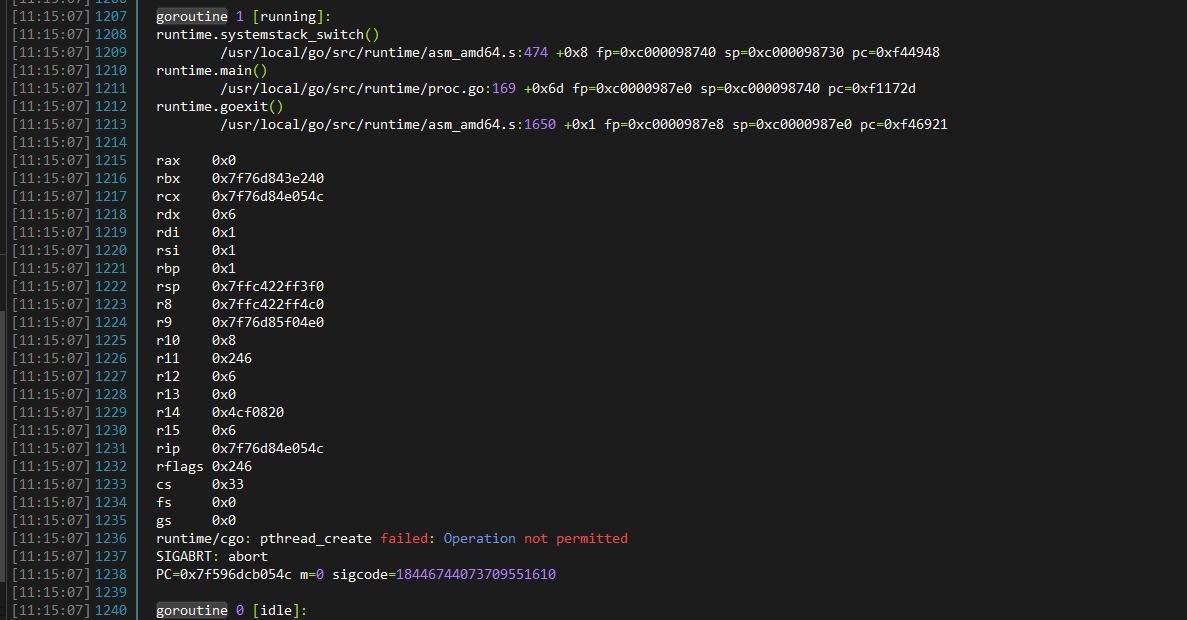The width and height of the screenshot is (1187, 620).
Task: Select log line number 1238
Action: pos(111,575)
